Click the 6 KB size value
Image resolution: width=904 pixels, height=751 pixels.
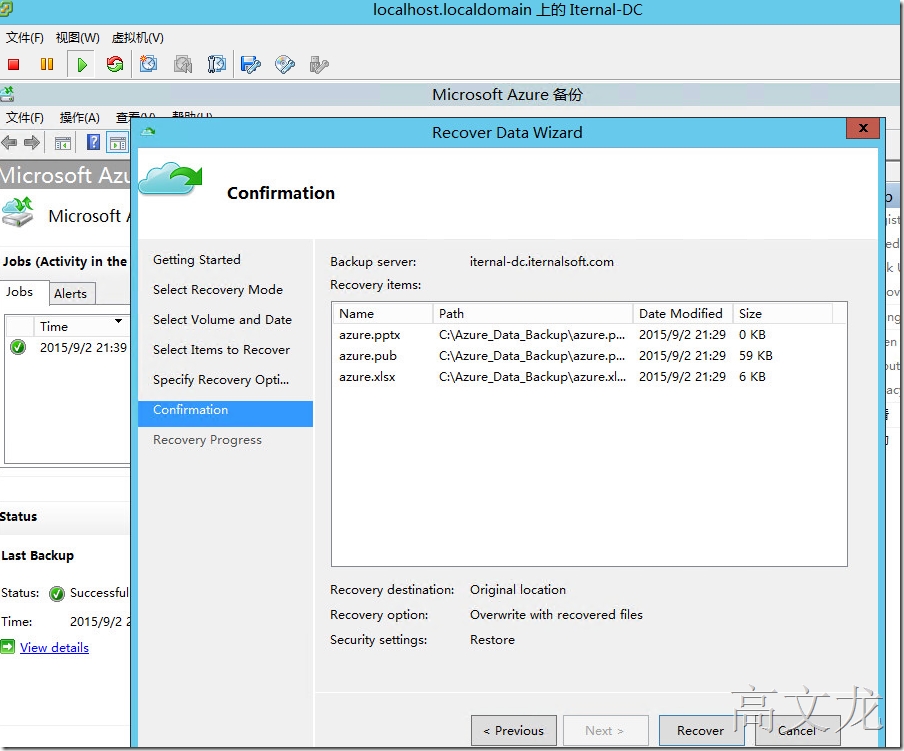tap(752, 376)
